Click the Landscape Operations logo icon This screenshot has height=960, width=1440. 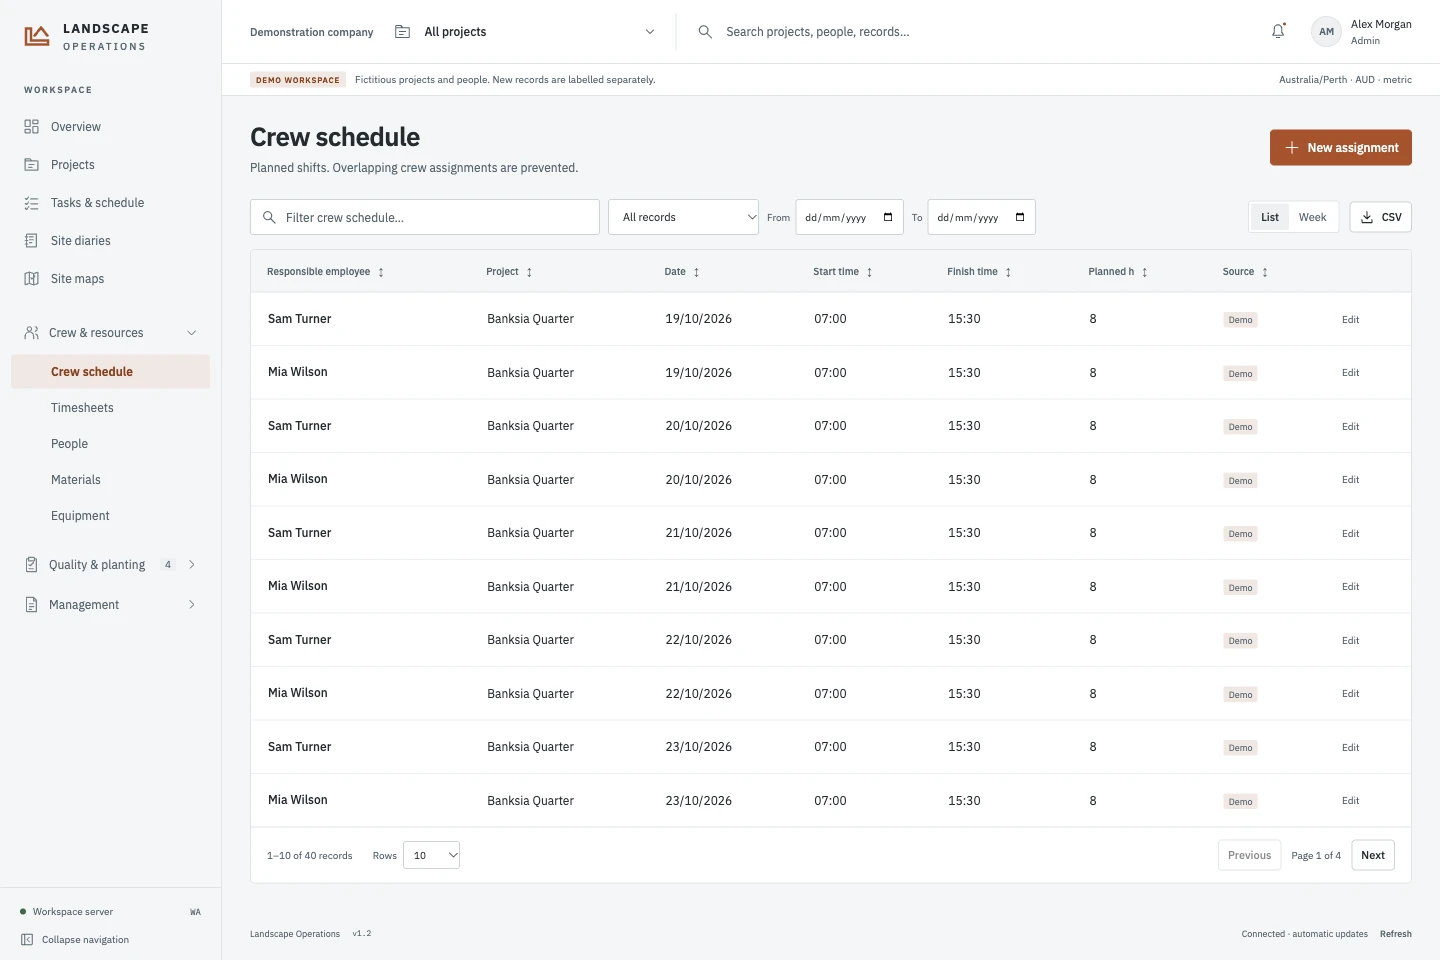(37, 37)
